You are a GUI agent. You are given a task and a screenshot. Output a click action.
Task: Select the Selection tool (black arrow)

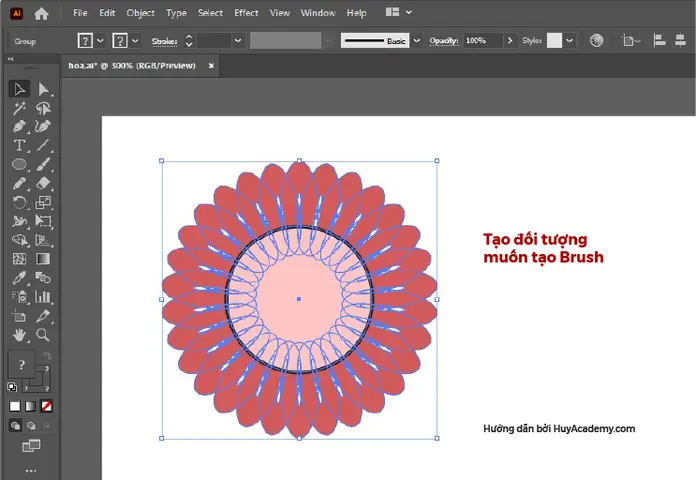point(20,89)
